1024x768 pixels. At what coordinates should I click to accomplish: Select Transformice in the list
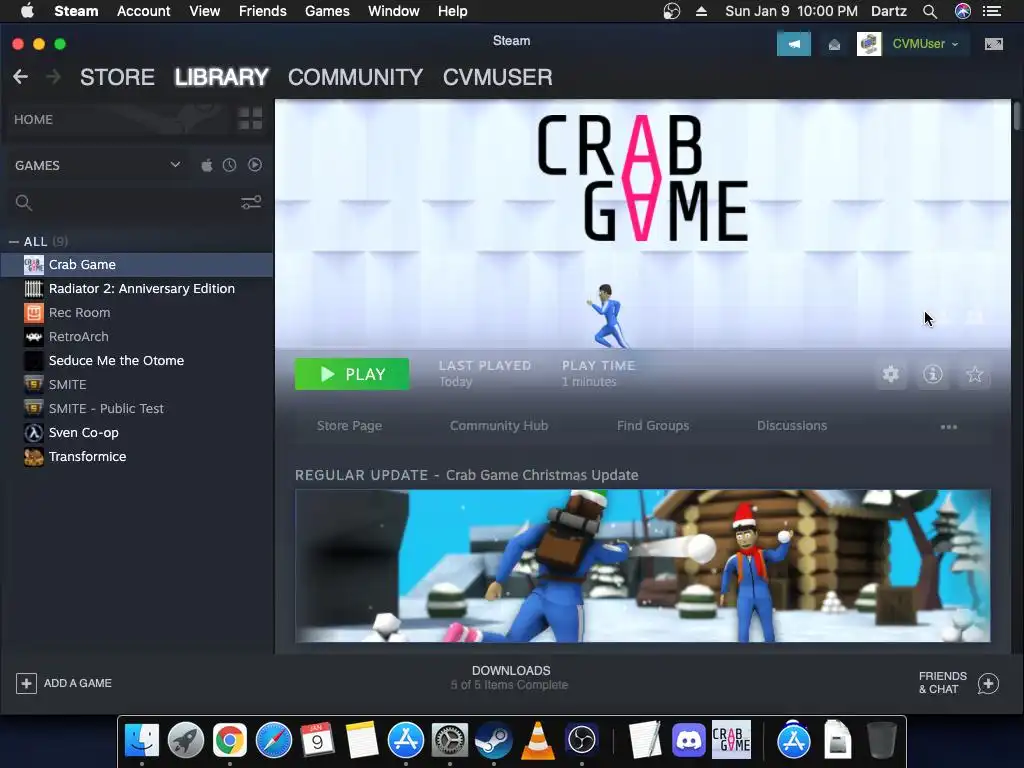point(138,456)
